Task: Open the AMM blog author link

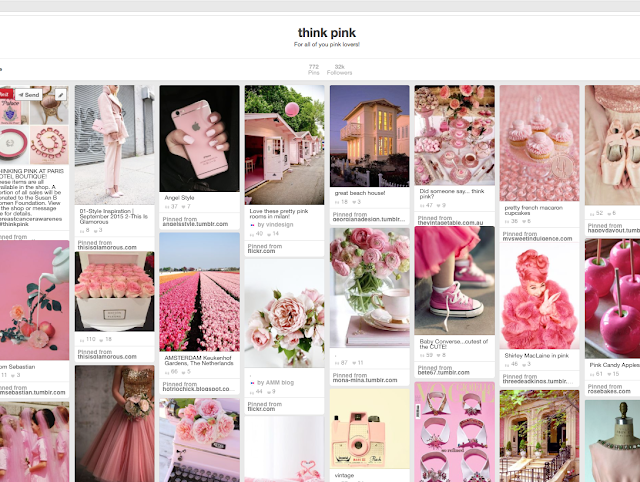Action: pyautogui.click(x=276, y=383)
